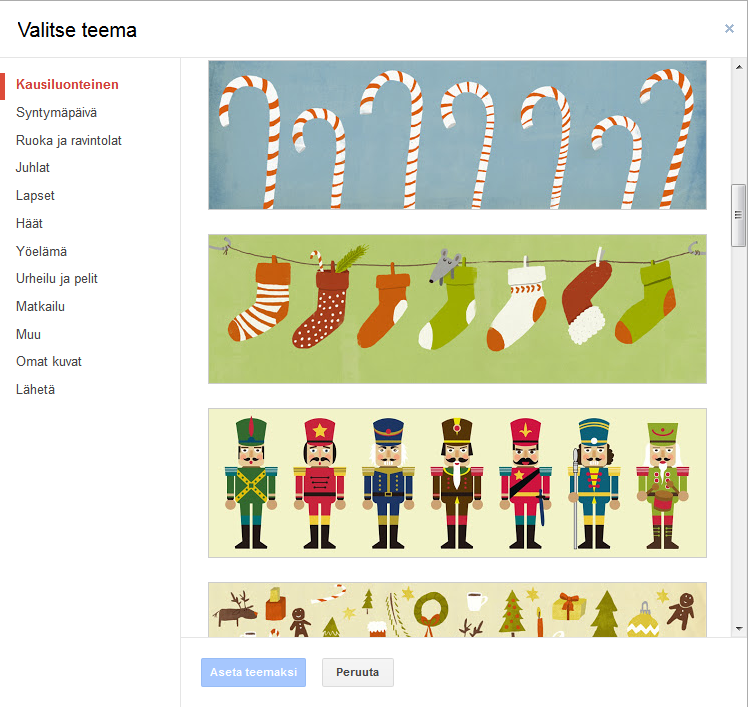Select the Lapset category
The width and height of the screenshot is (748, 707).
pos(35,196)
